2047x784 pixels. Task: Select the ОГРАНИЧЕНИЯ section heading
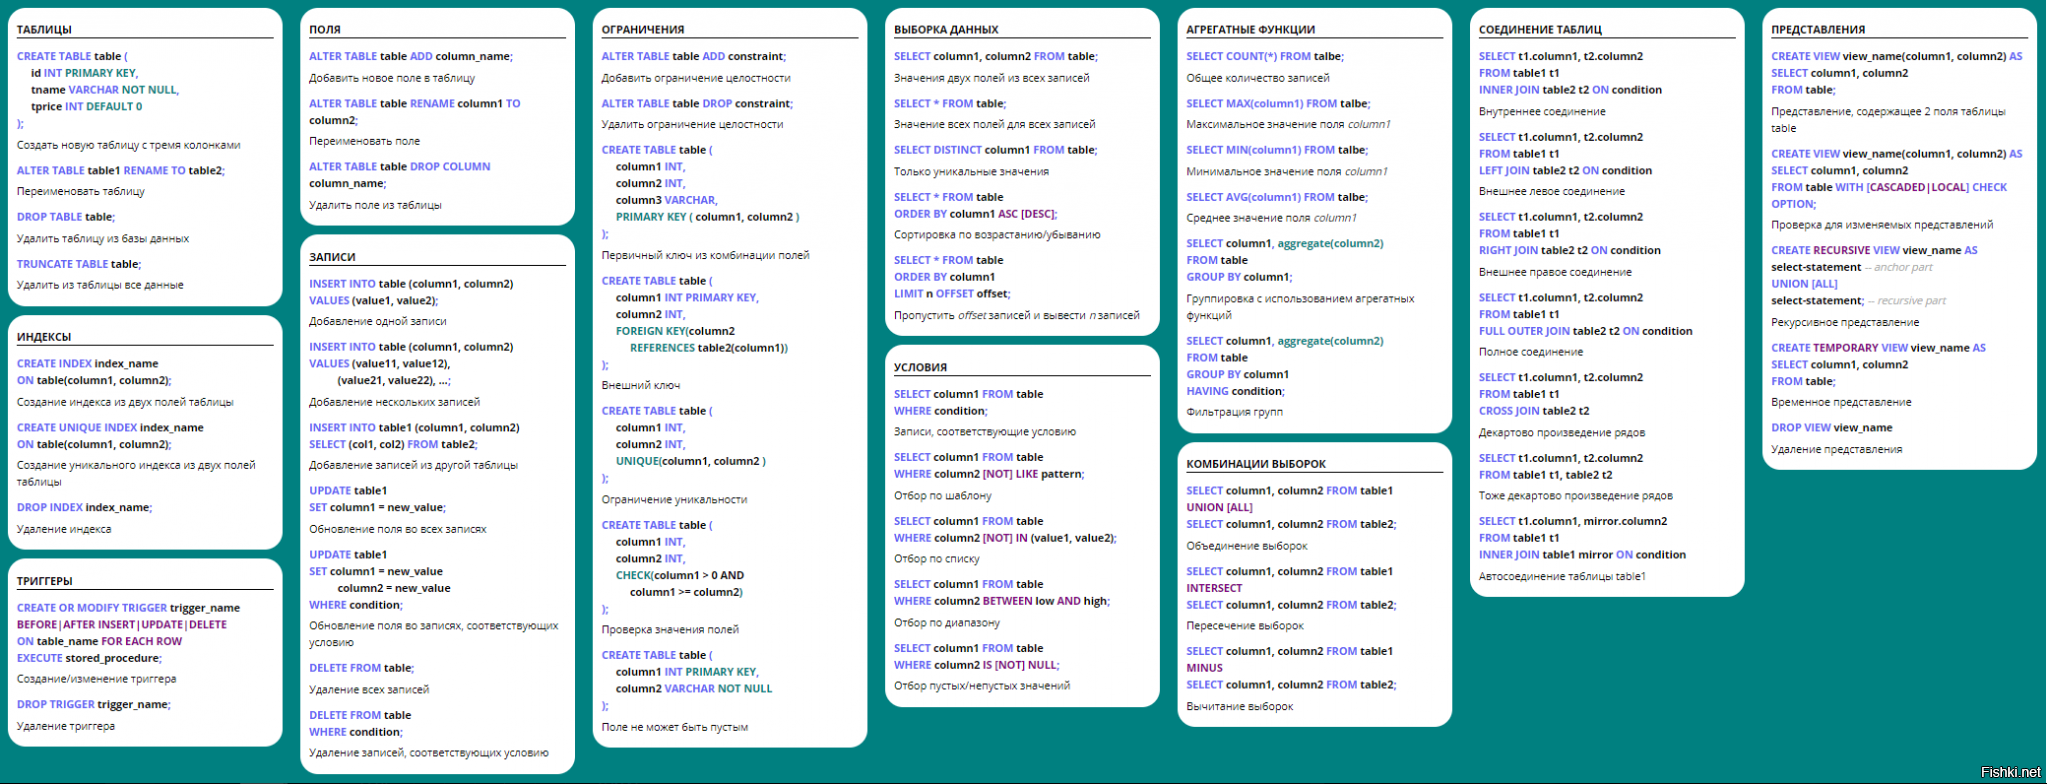(643, 30)
